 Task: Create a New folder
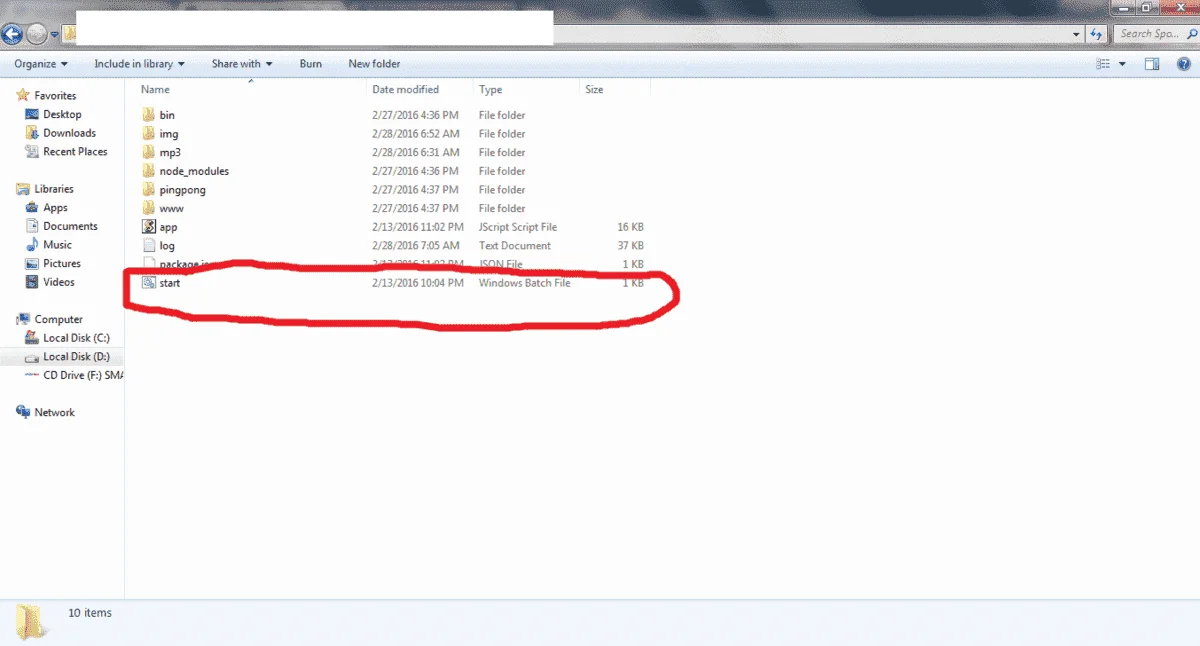(x=374, y=64)
